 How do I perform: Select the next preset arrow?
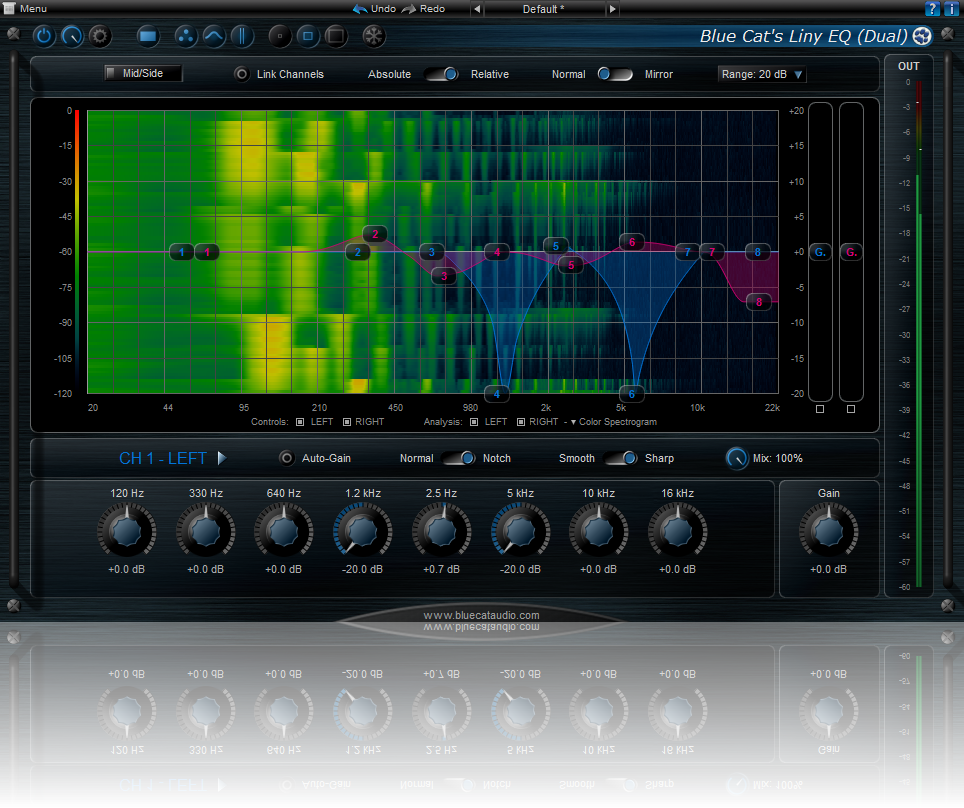click(613, 9)
